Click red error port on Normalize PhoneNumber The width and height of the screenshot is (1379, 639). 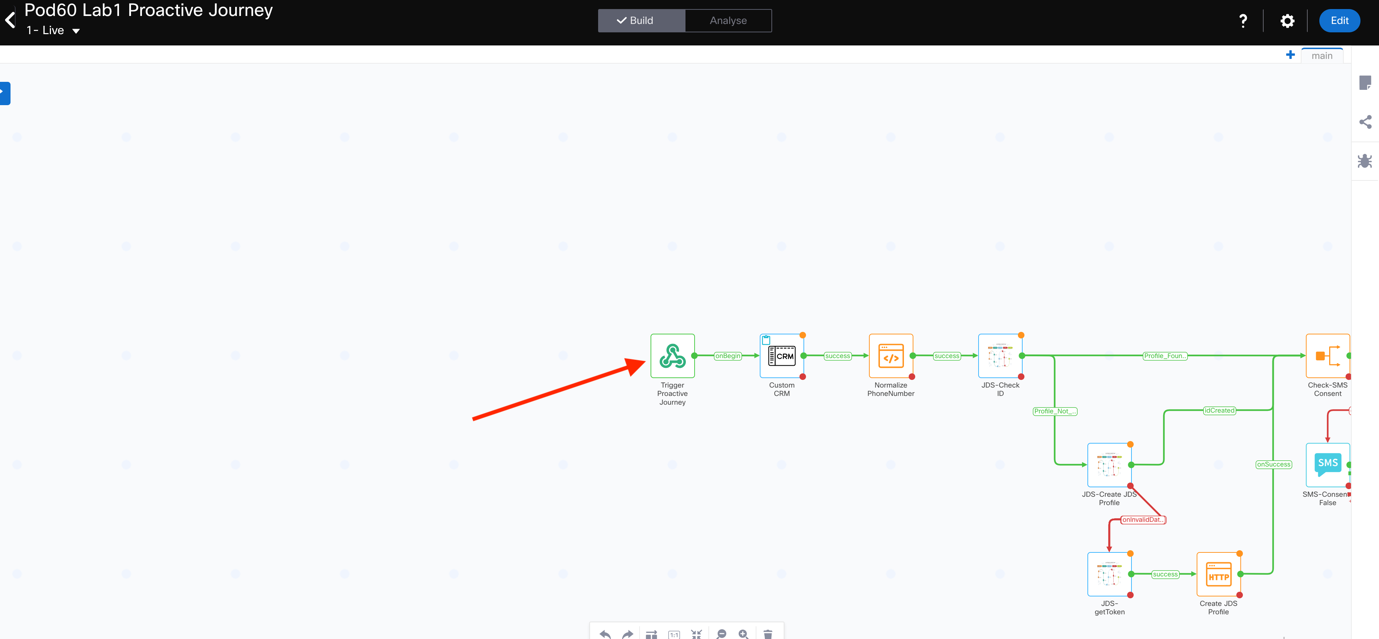pos(912,377)
